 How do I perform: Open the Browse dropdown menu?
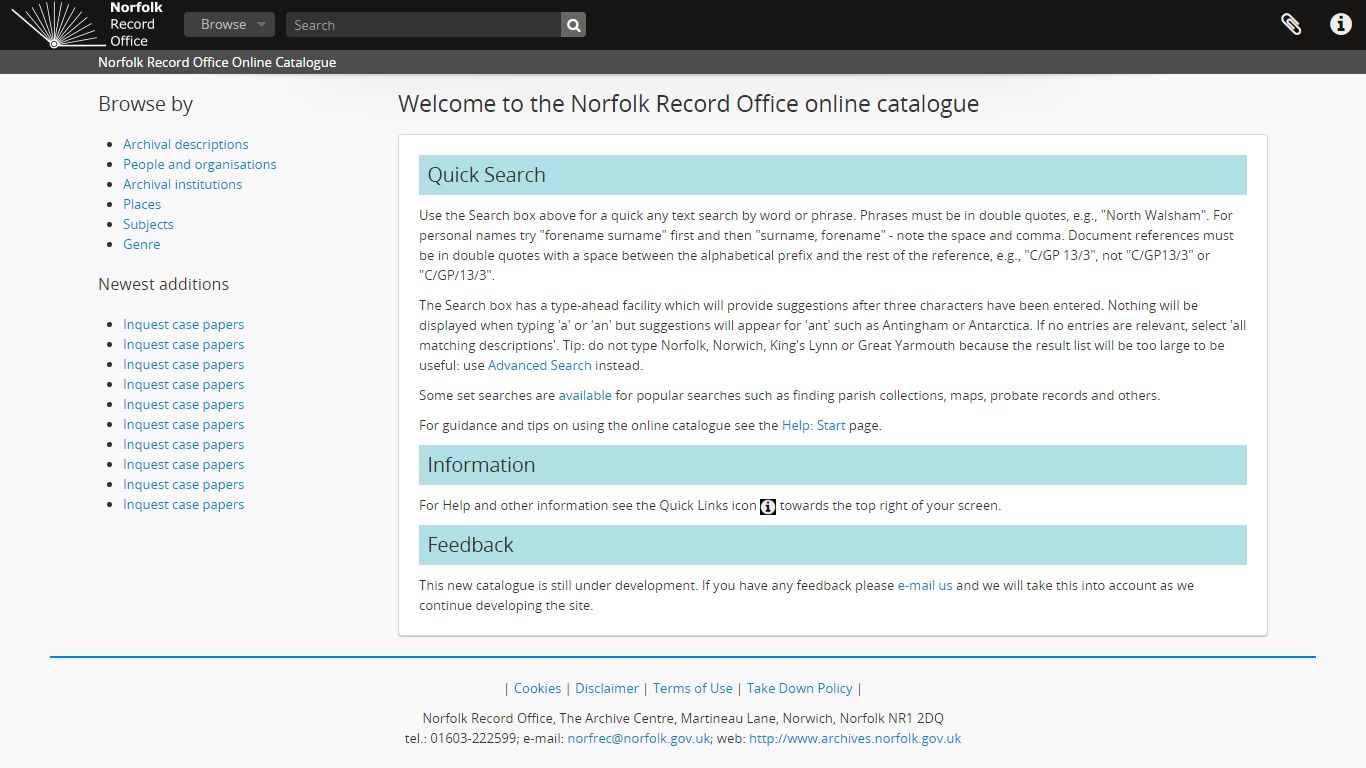point(229,25)
